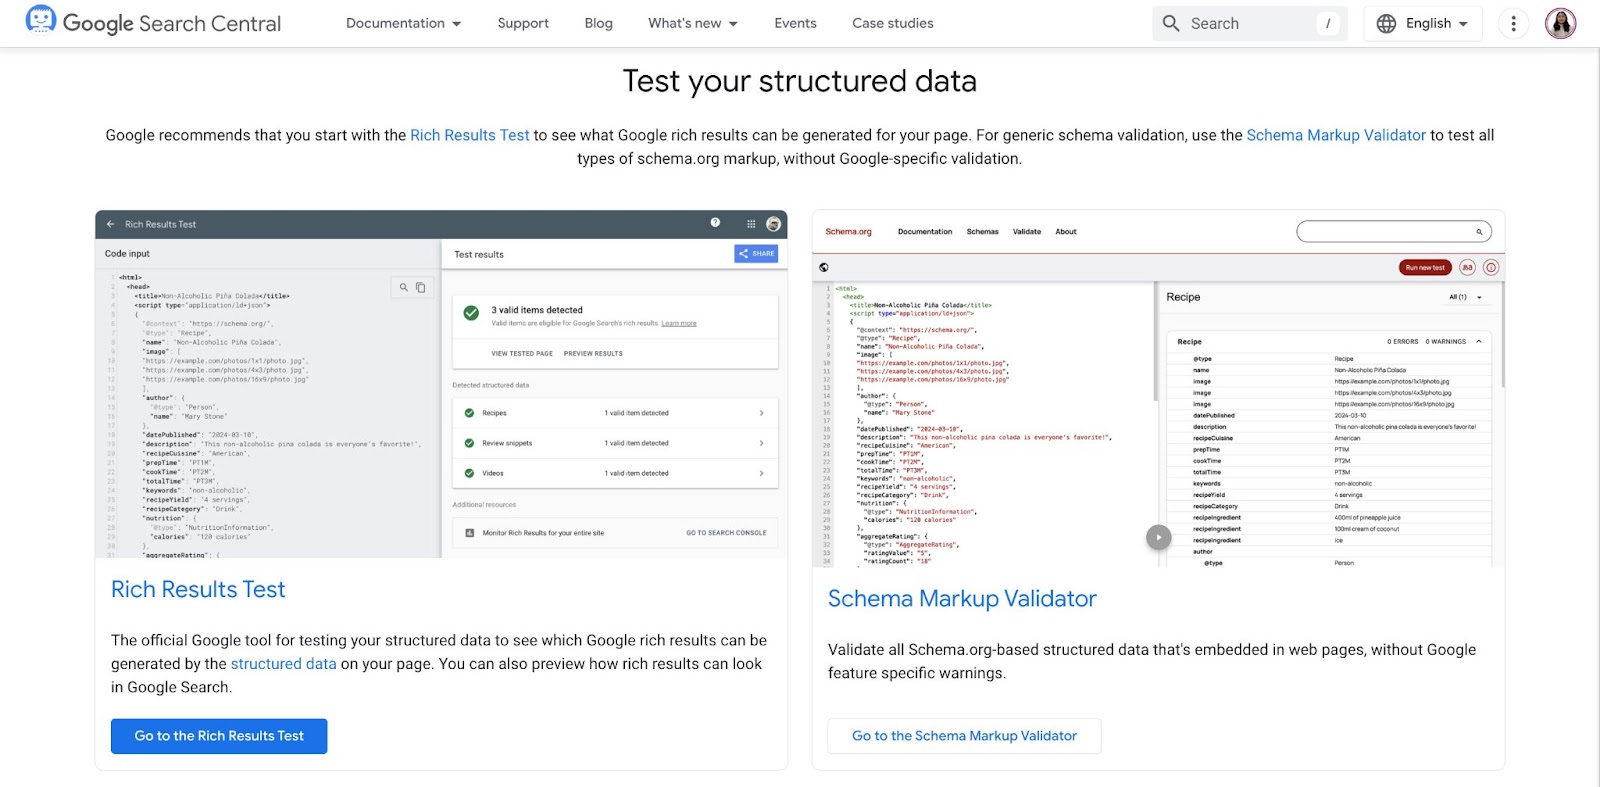Click the Rich Results Test account avatar icon
Viewport: 1600px width, 787px height.
[773, 224]
